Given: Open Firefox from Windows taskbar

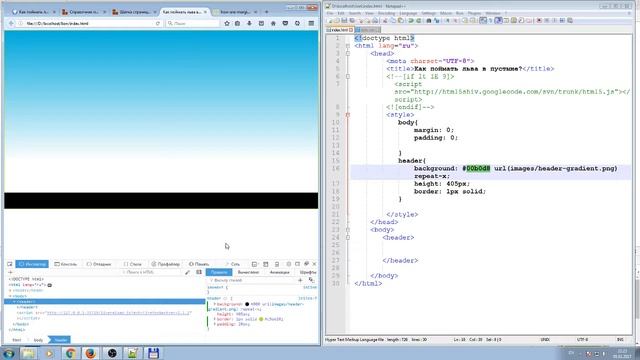Looking at the screenshot, I should (91, 353).
